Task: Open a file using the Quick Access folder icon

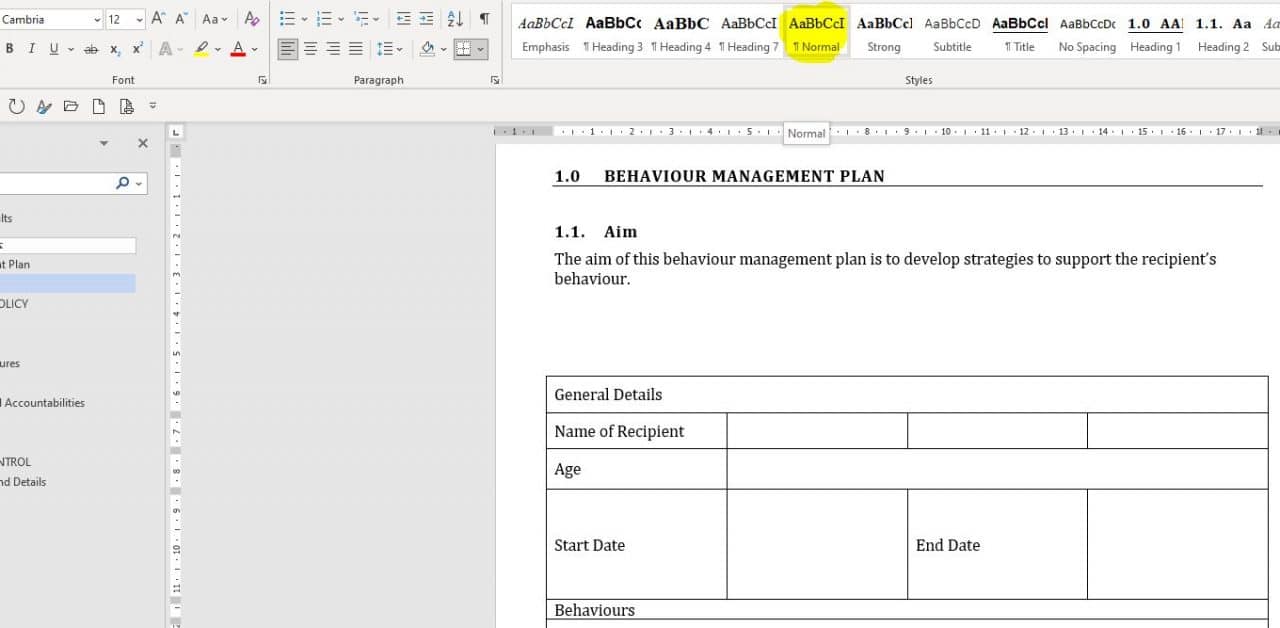Action: [x=70, y=106]
